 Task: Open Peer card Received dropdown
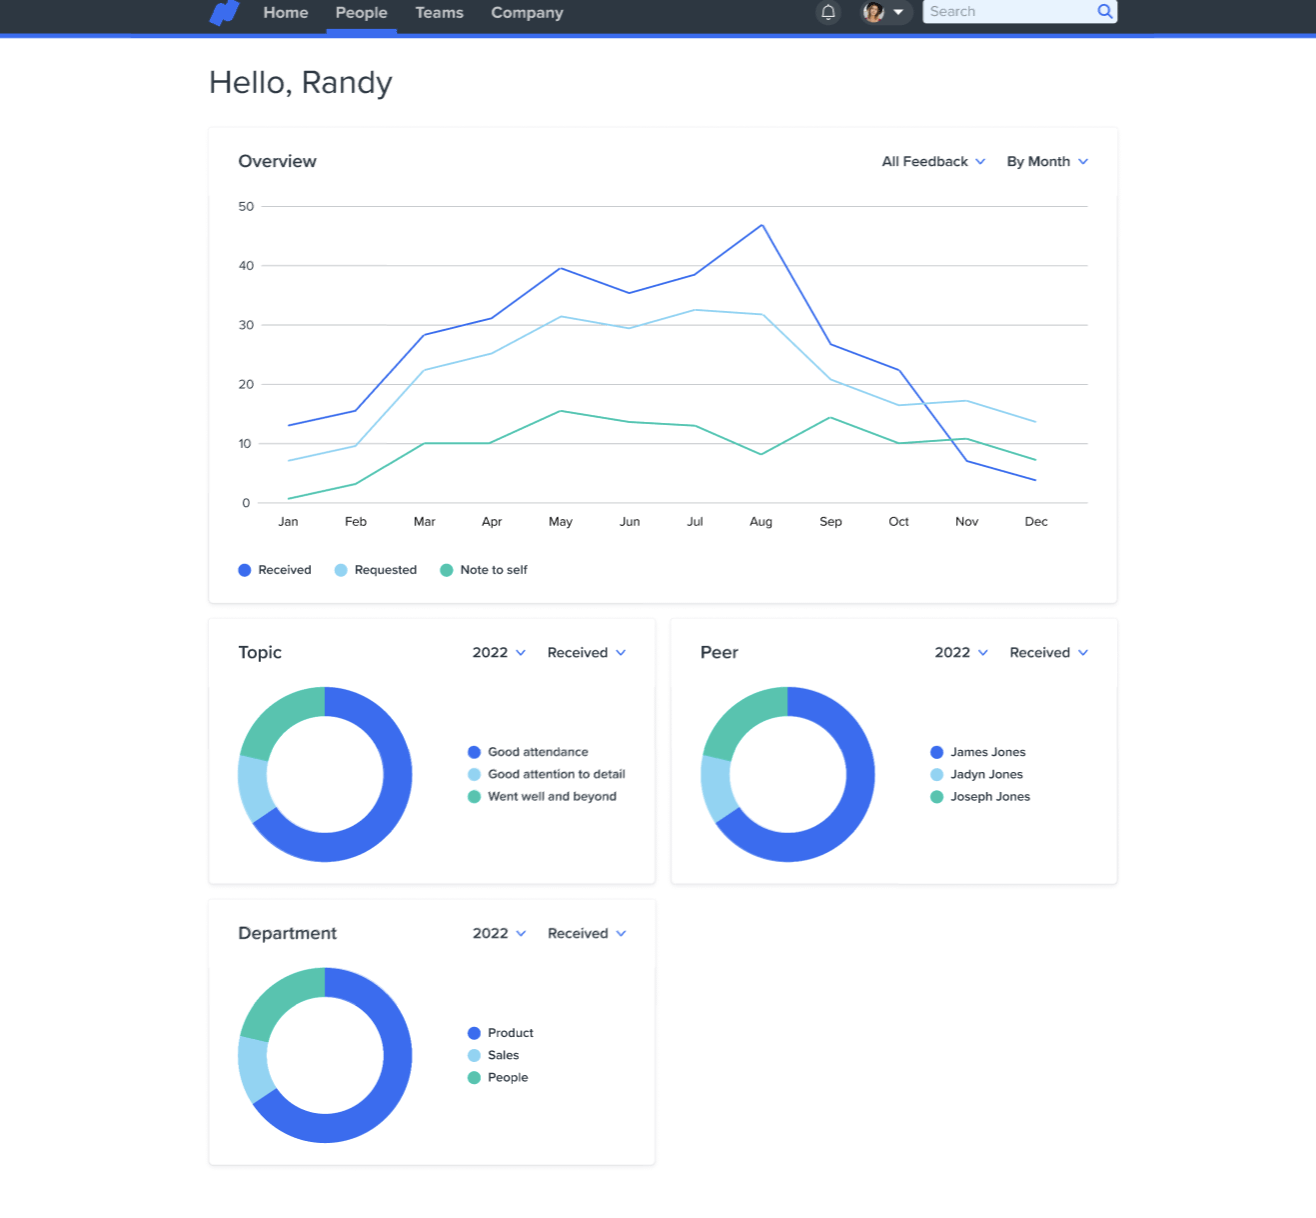click(1048, 653)
